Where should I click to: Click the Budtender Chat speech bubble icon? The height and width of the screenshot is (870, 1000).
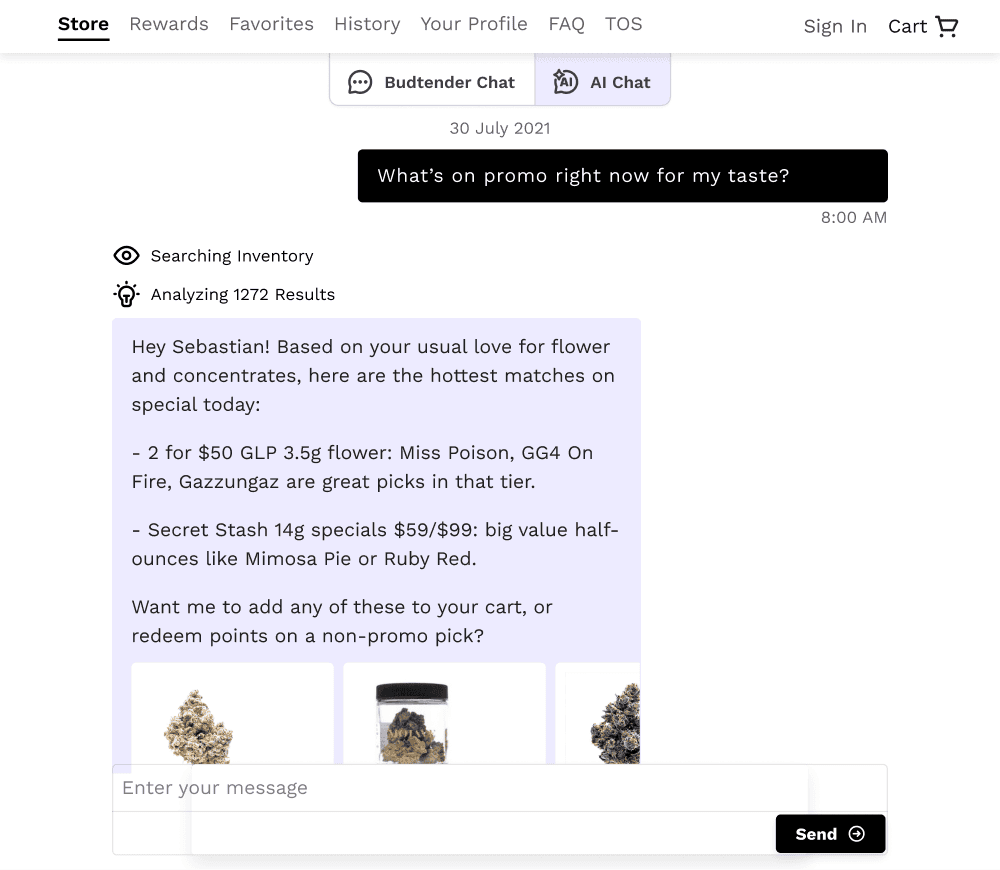click(x=360, y=82)
